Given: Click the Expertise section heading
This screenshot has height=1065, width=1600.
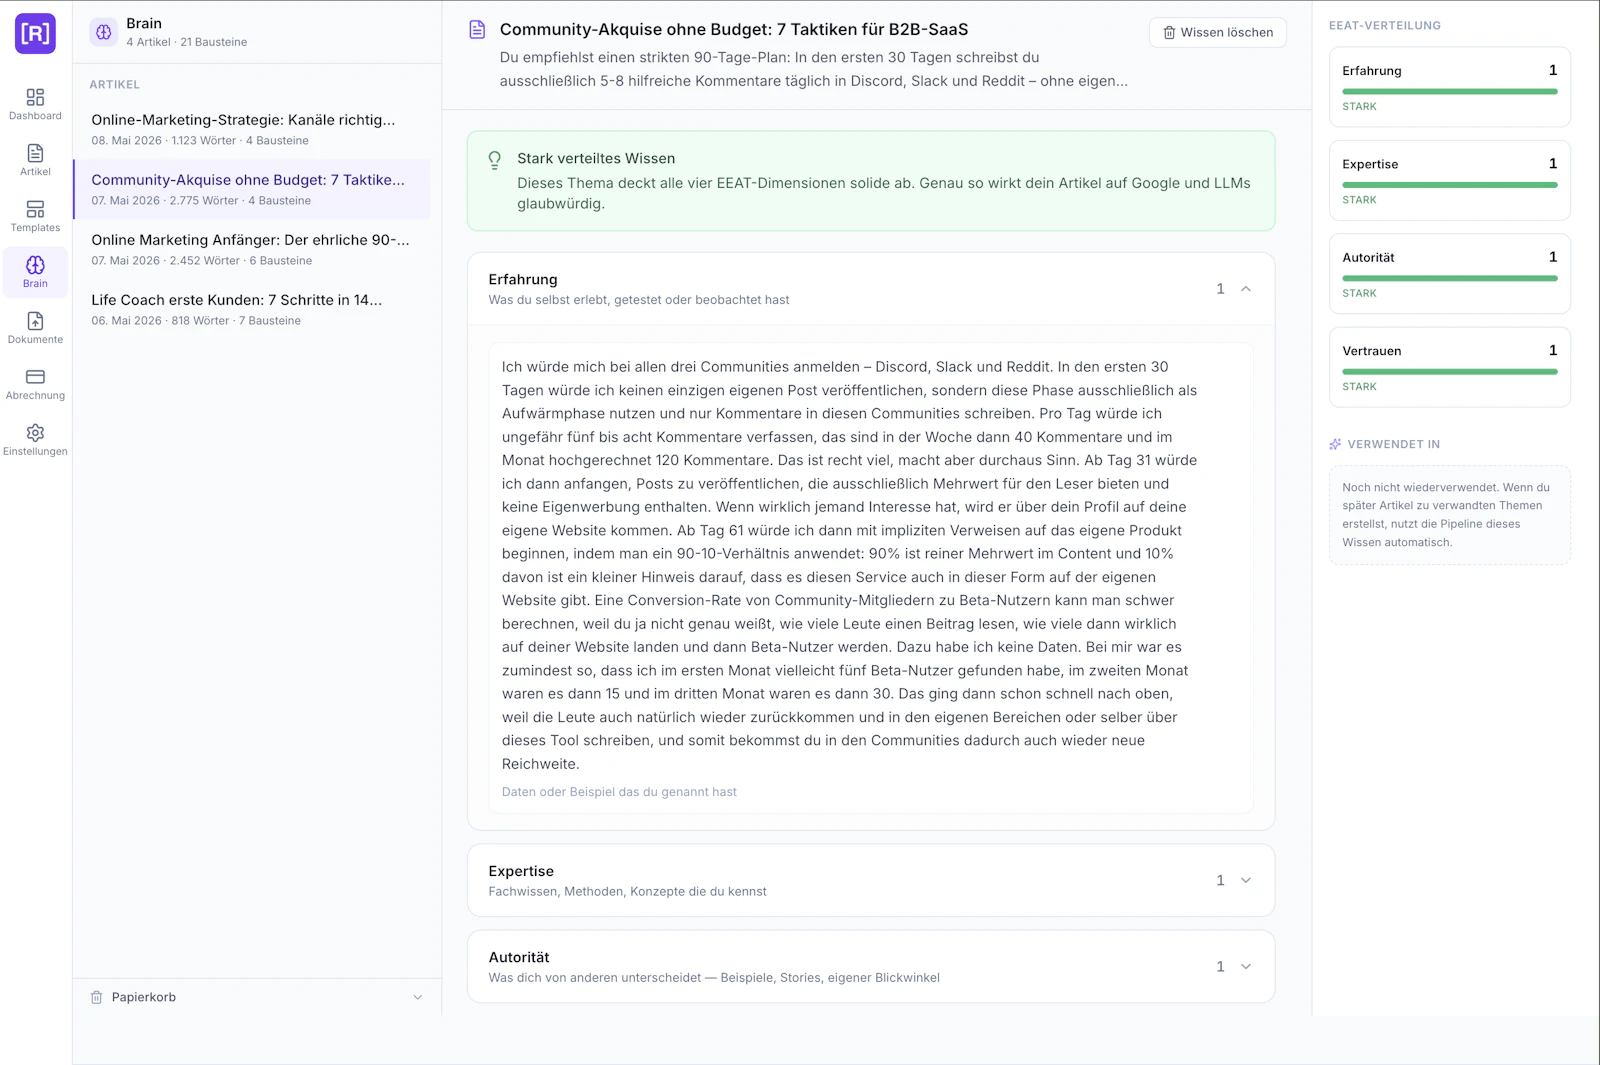Looking at the screenshot, I should [x=521, y=871].
